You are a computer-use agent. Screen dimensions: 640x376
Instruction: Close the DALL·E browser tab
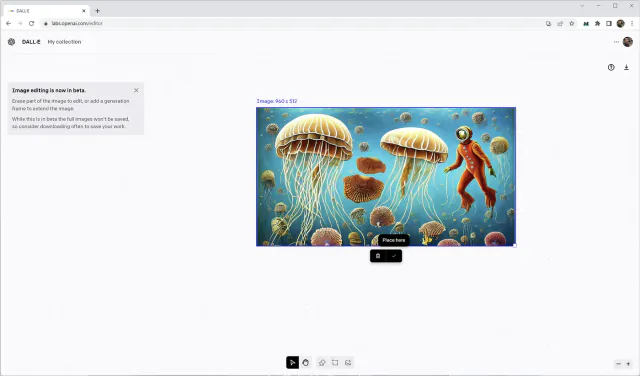[84, 11]
